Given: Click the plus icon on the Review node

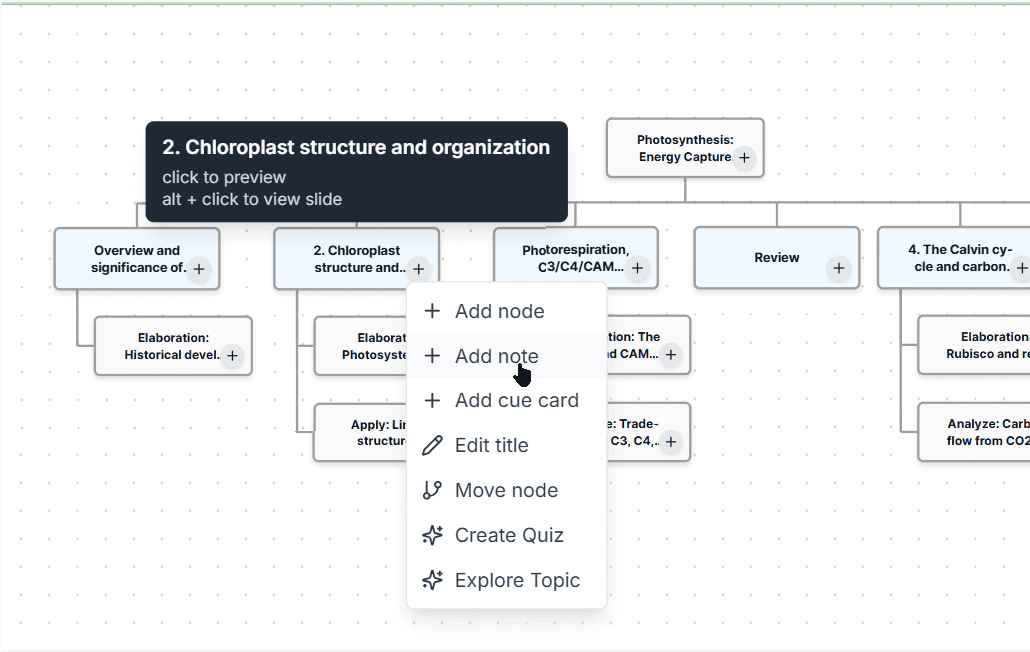Looking at the screenshot, I should click(x=838, y=267).
